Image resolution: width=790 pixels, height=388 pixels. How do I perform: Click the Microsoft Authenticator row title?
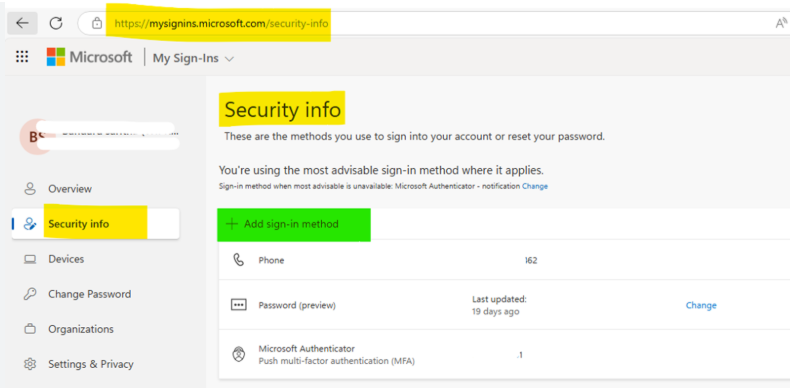[306, 349]
